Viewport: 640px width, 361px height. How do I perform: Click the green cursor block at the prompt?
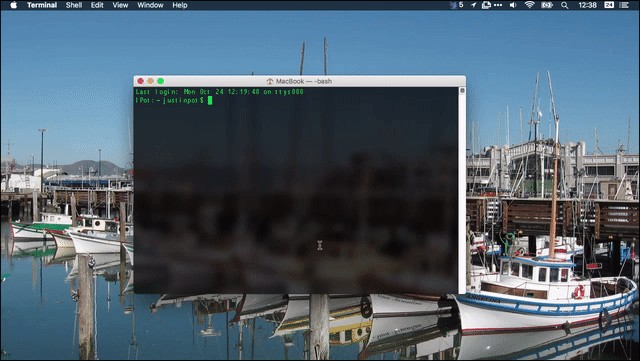(x=210, y=100)
